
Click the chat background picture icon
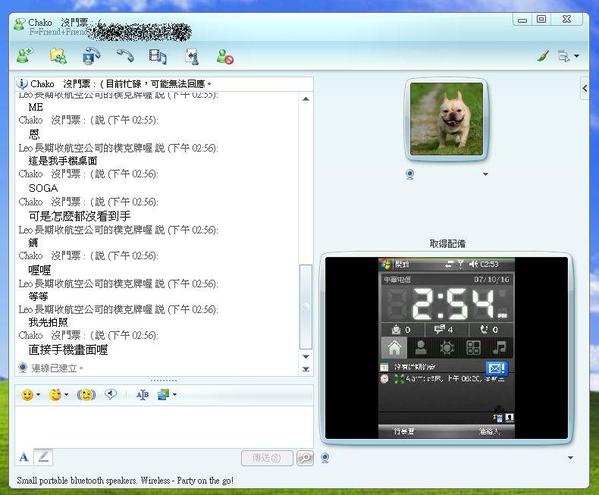pyautogui.click(x=163, y=395)
